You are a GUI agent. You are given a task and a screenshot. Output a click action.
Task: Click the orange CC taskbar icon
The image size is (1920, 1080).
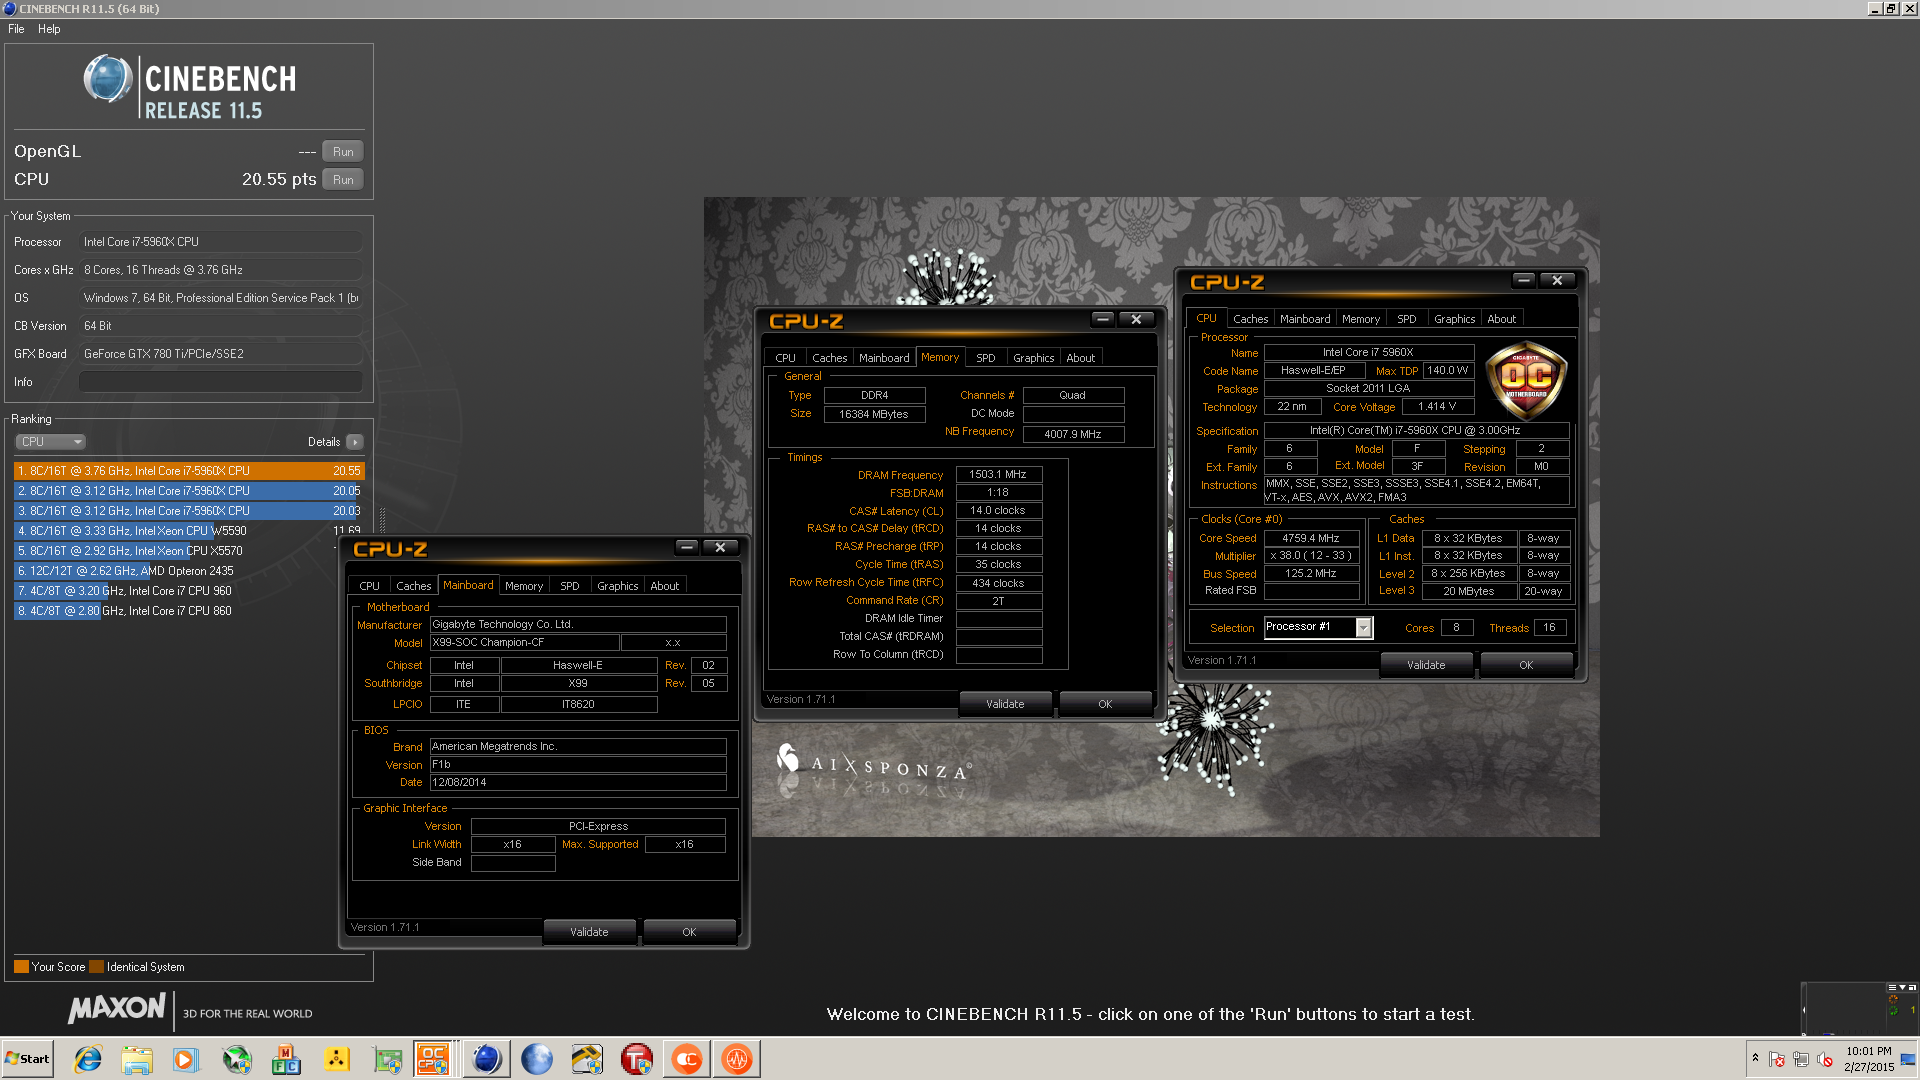click(x=687, y=1059)
